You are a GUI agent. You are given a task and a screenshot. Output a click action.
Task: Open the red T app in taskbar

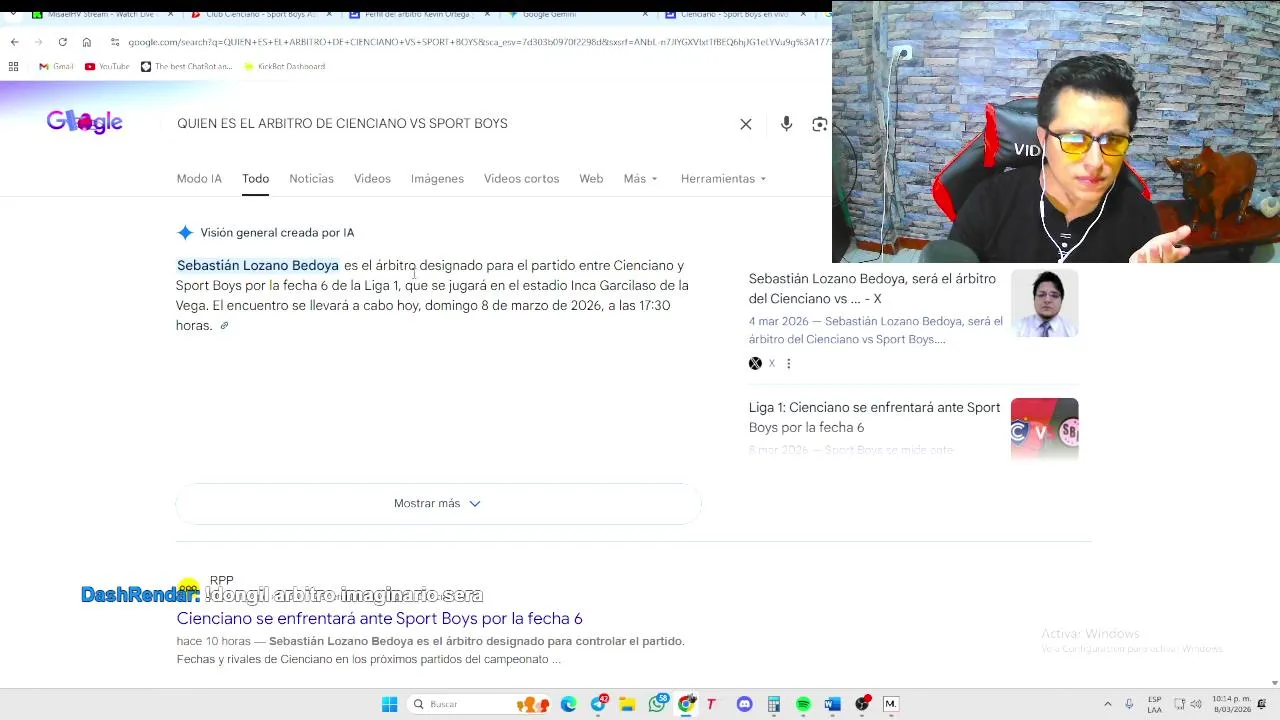(x=711, y=704)
